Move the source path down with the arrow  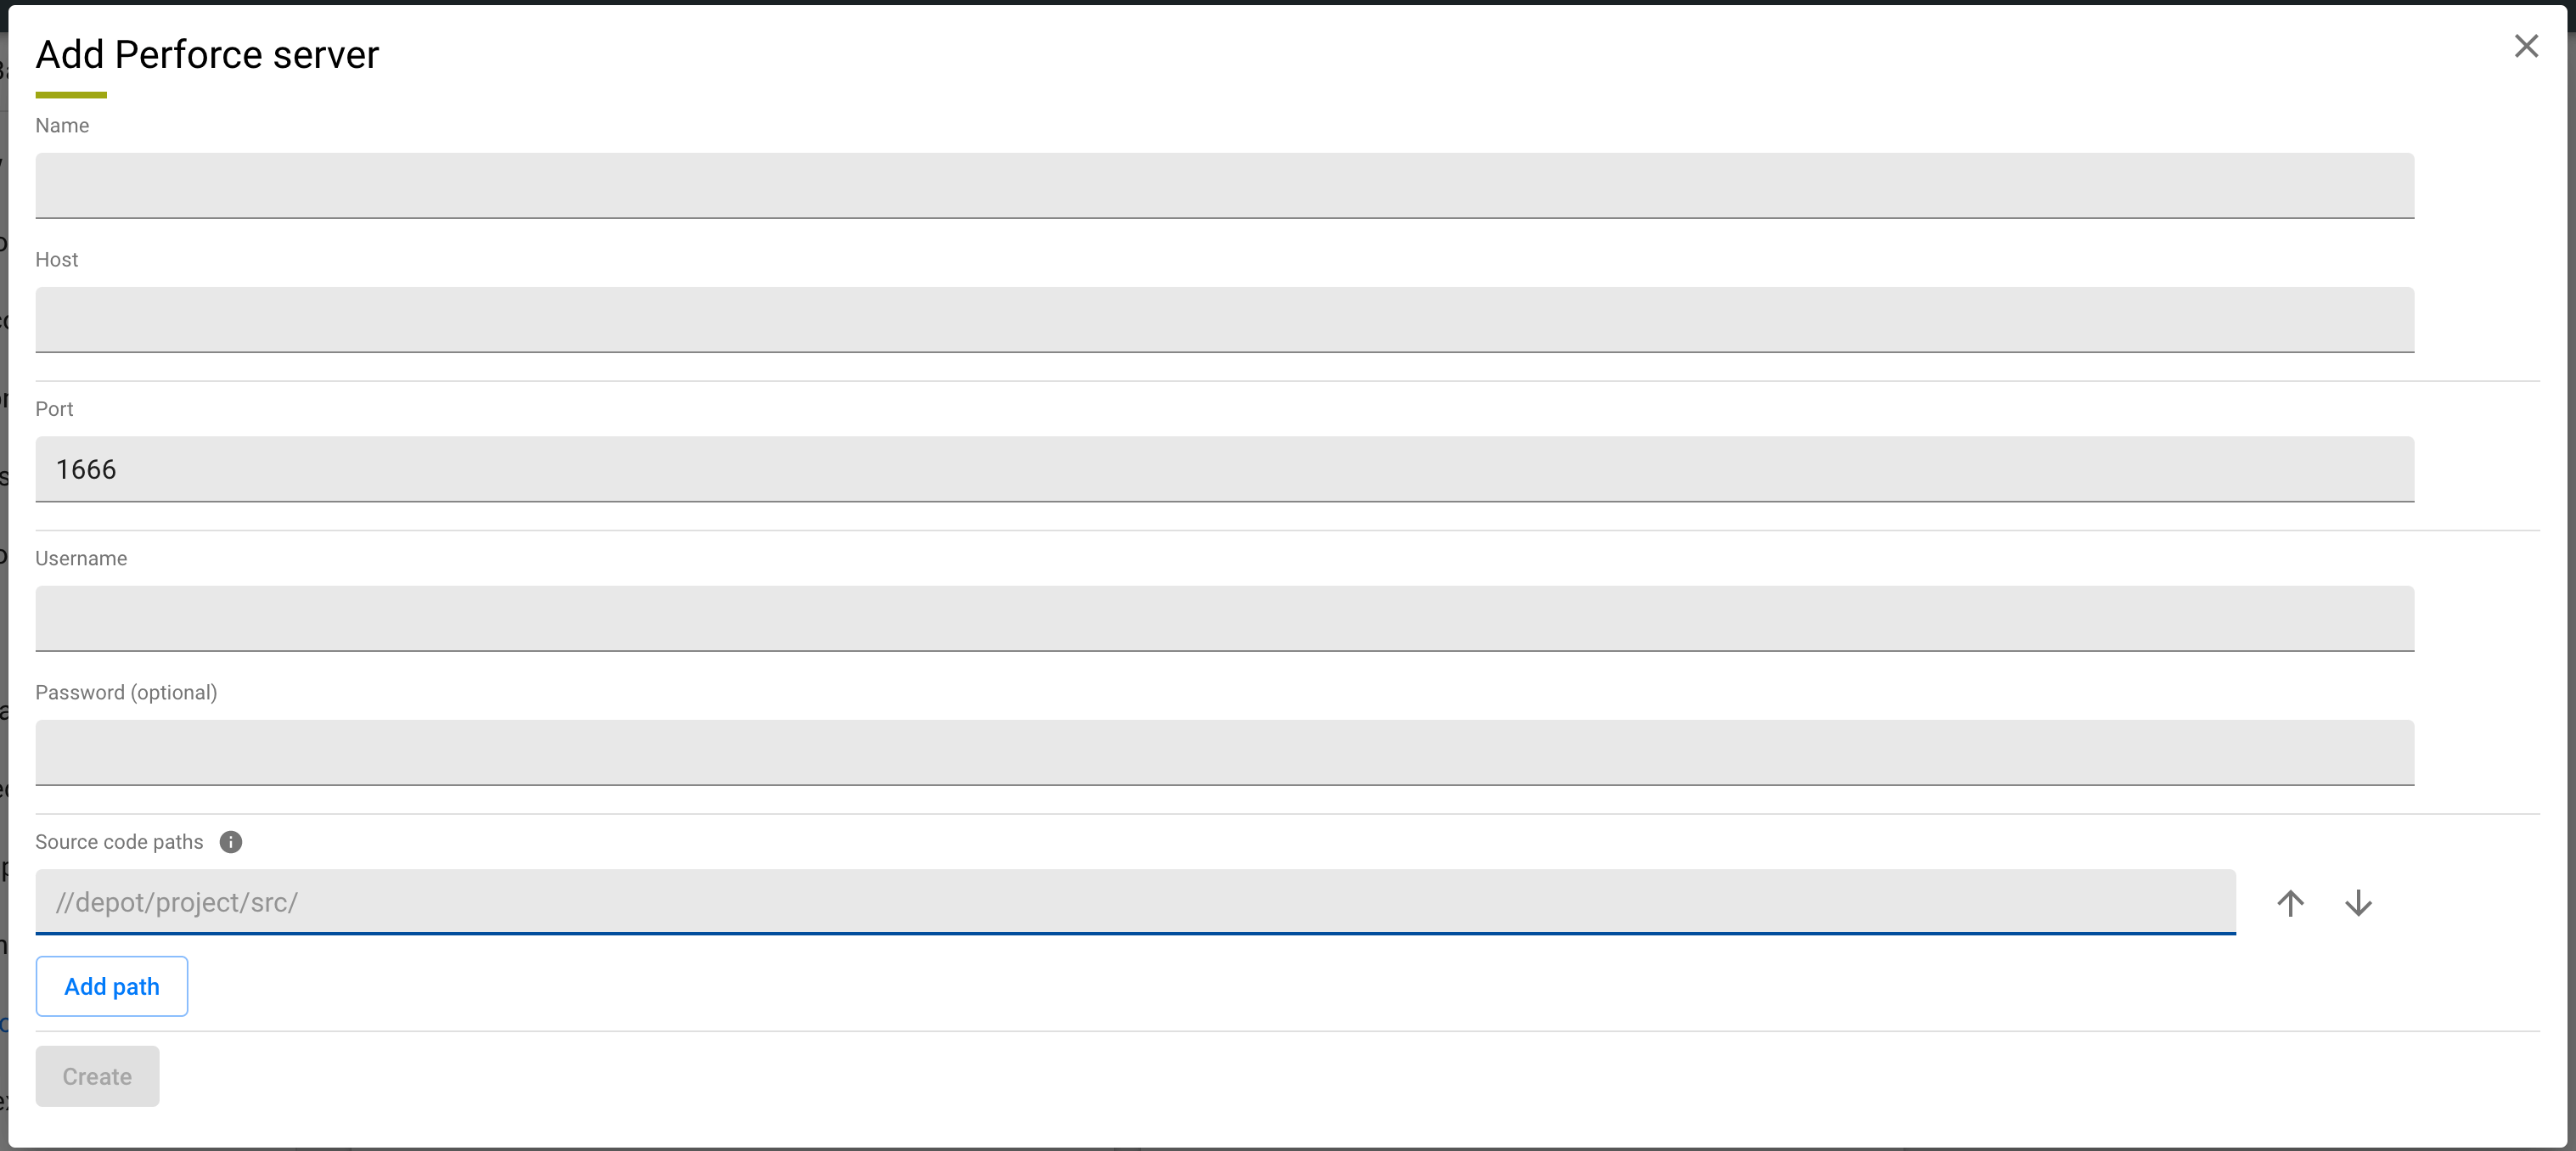pyautogui.click(x=2358, y=903)
